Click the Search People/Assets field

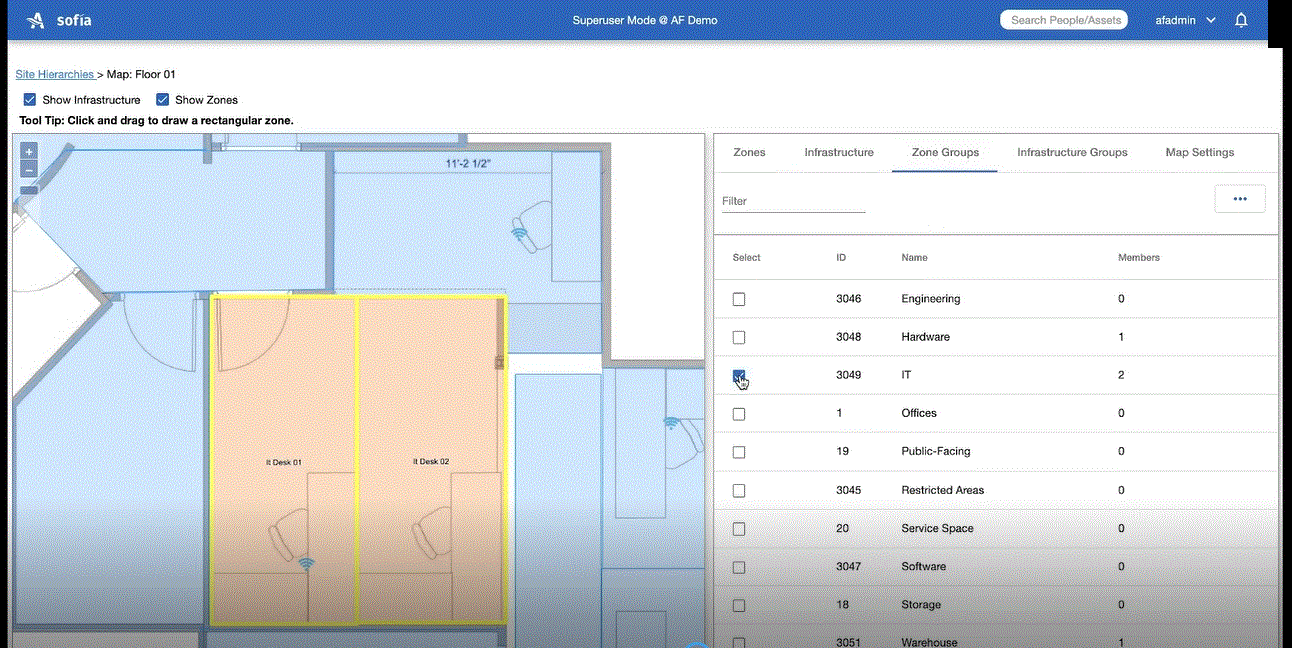[1063, 19]
